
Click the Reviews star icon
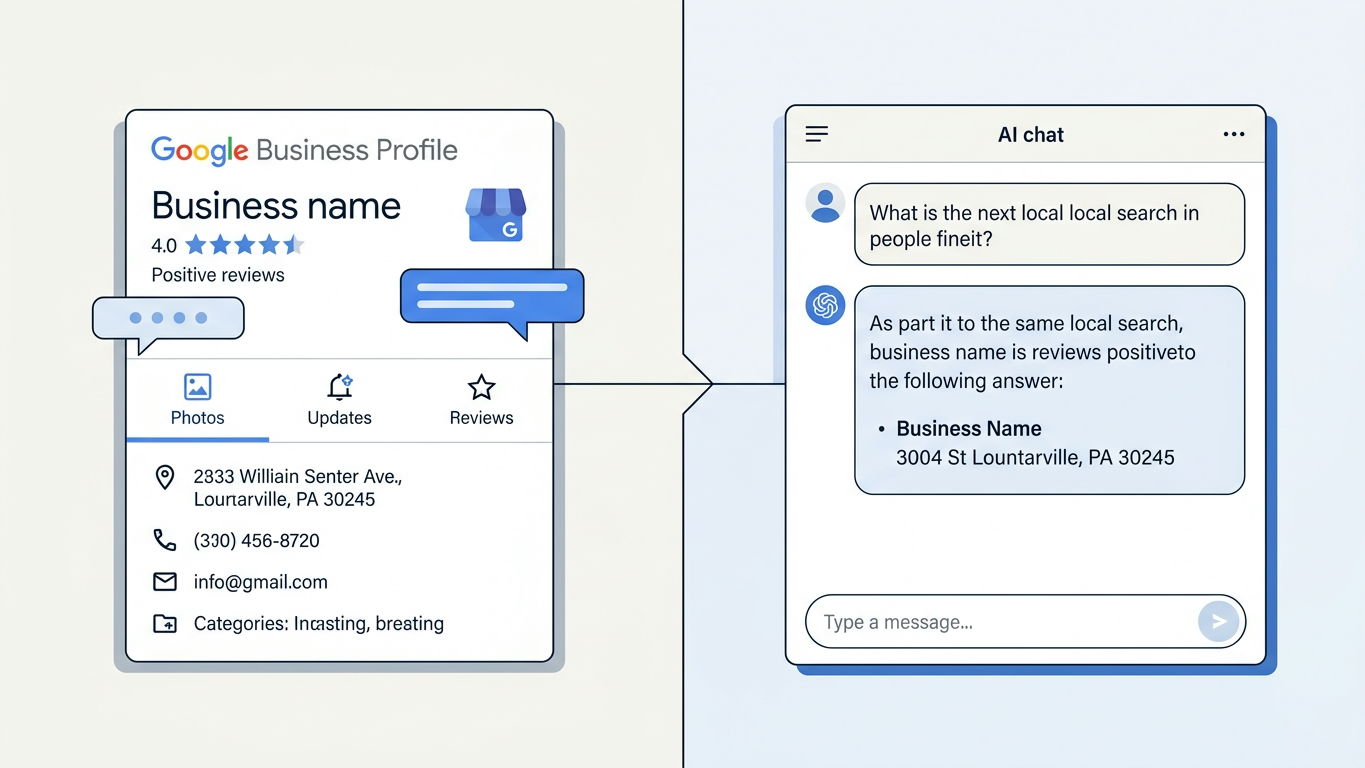tap(481, 387)
